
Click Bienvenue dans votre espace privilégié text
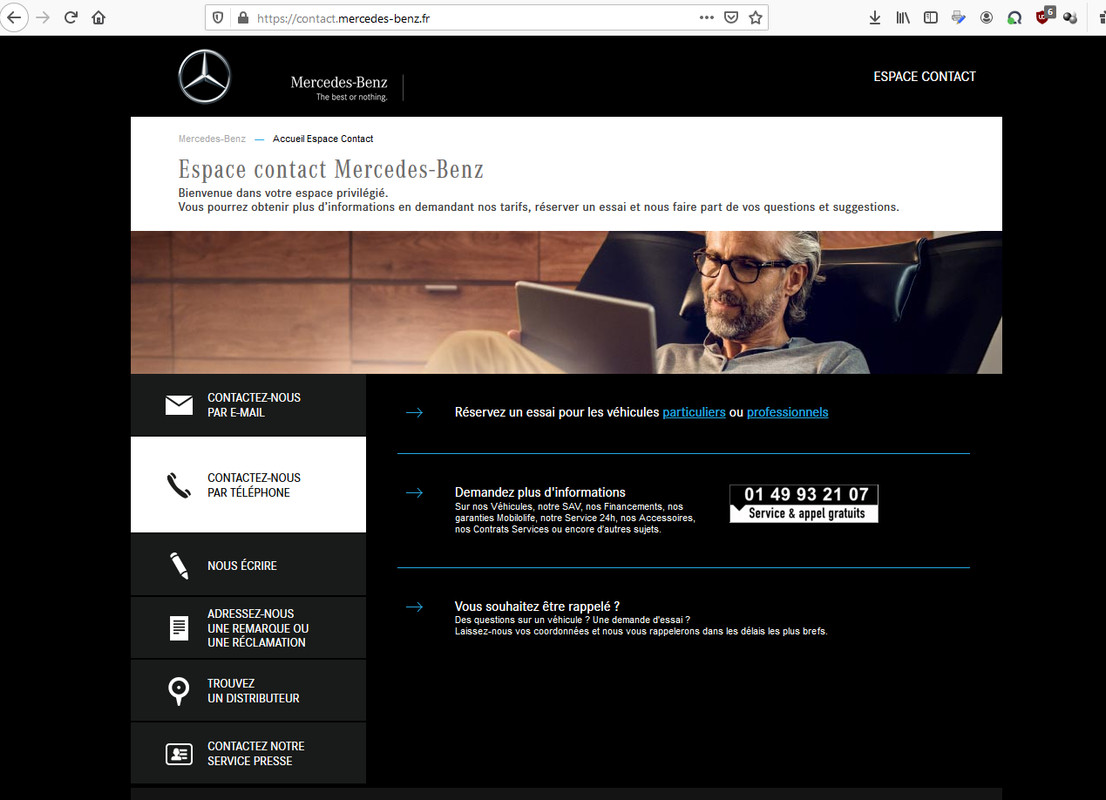[x=283, y=193]
